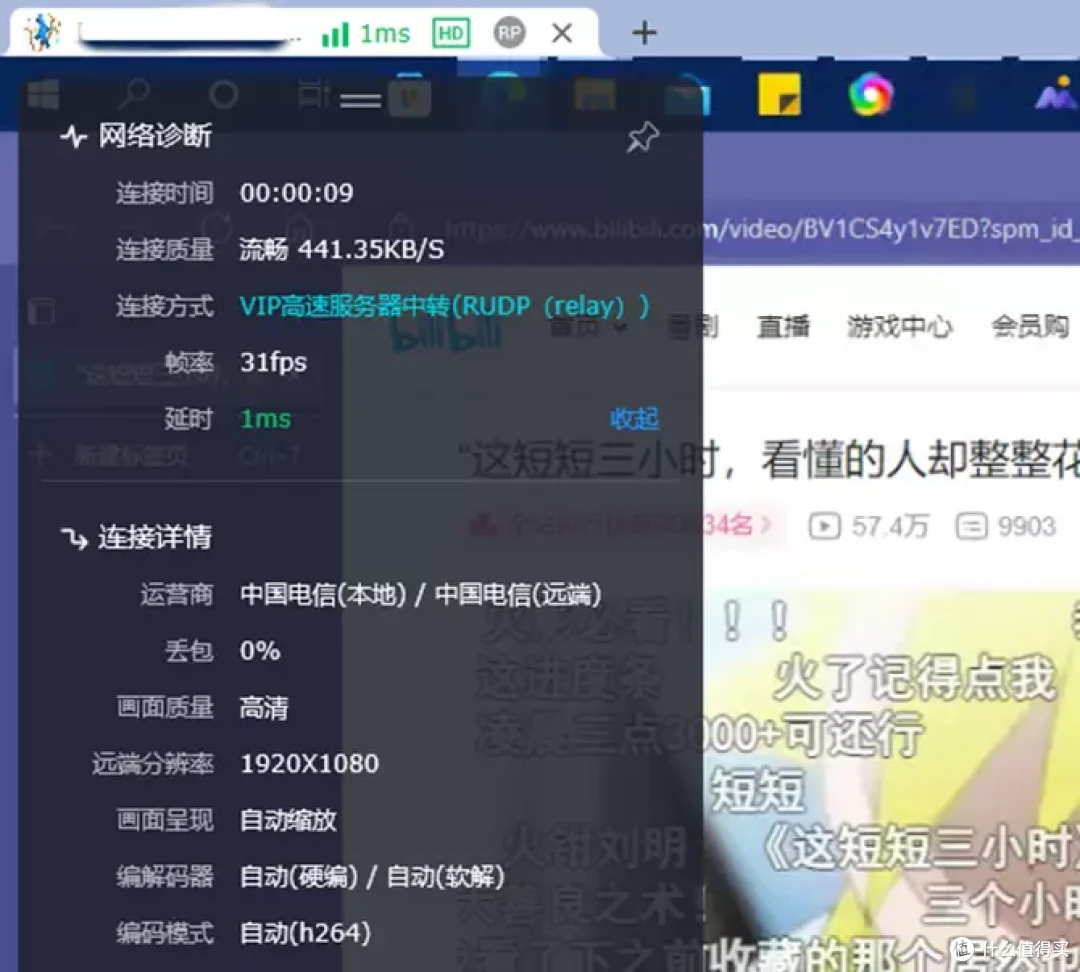Click the drag handle lines on toolbar
1080x972 pixels.
point(360,101)
